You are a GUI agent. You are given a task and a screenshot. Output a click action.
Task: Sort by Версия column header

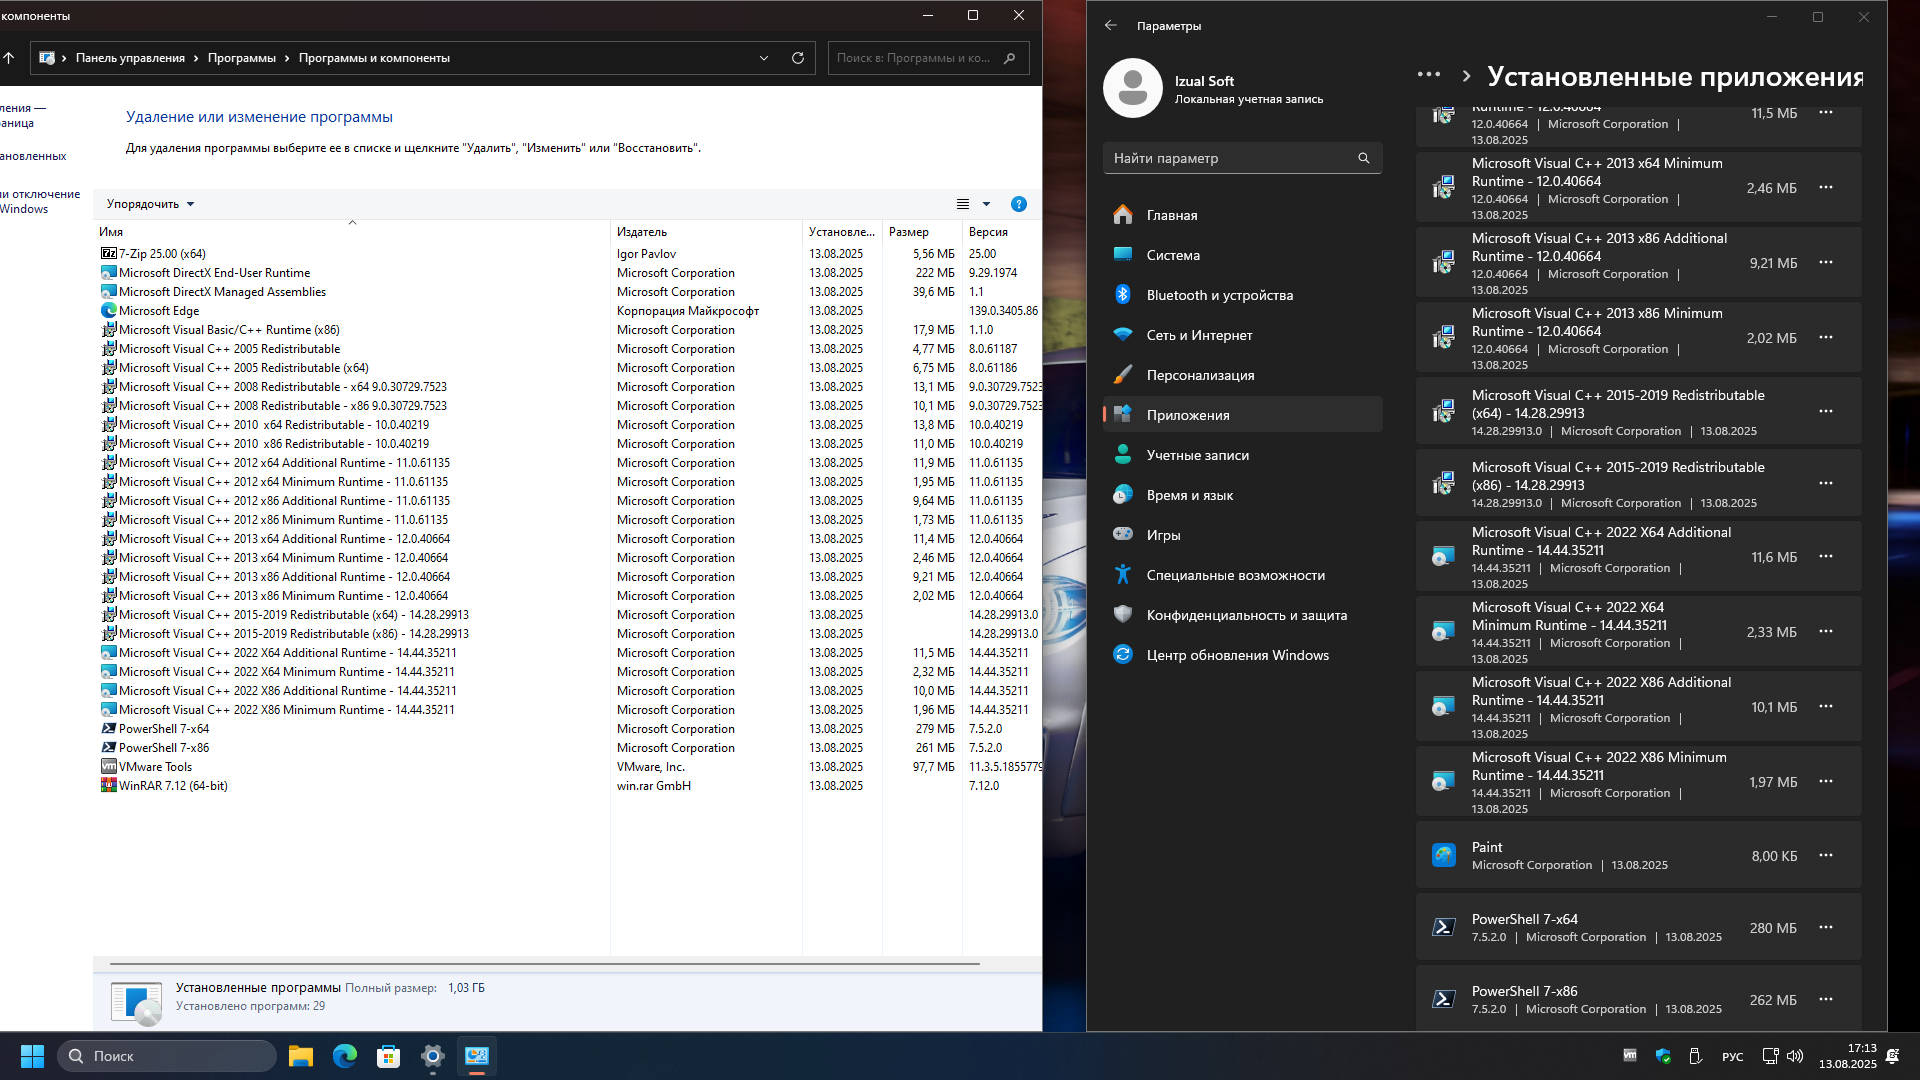(1002, 231)
